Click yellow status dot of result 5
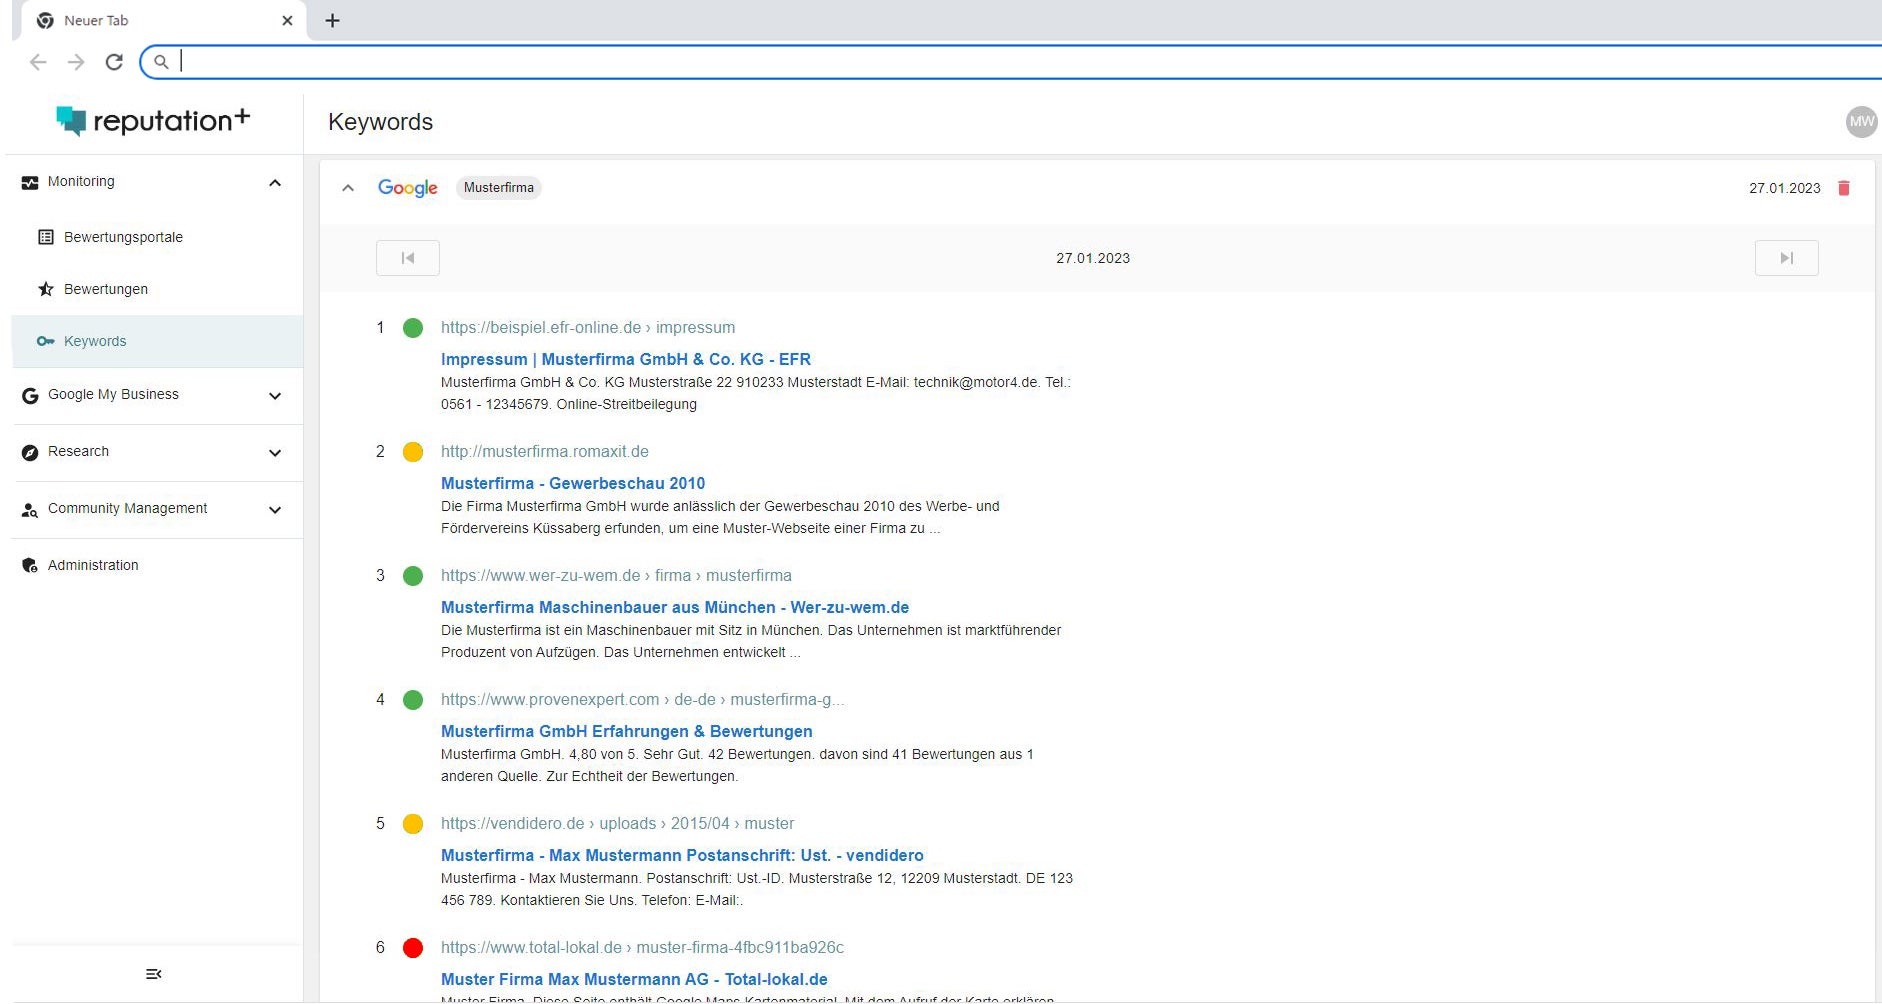 [x=413, y=824]
